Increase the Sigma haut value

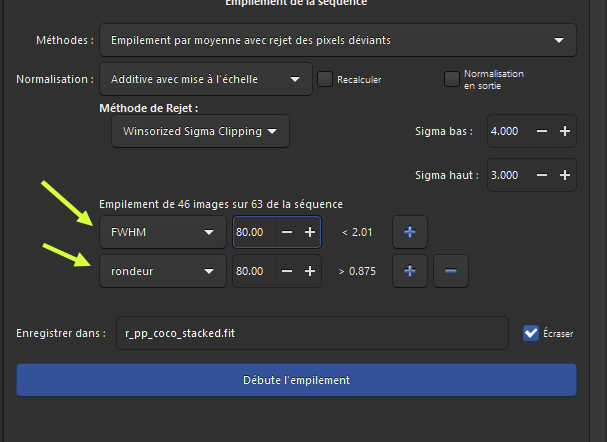565,175
